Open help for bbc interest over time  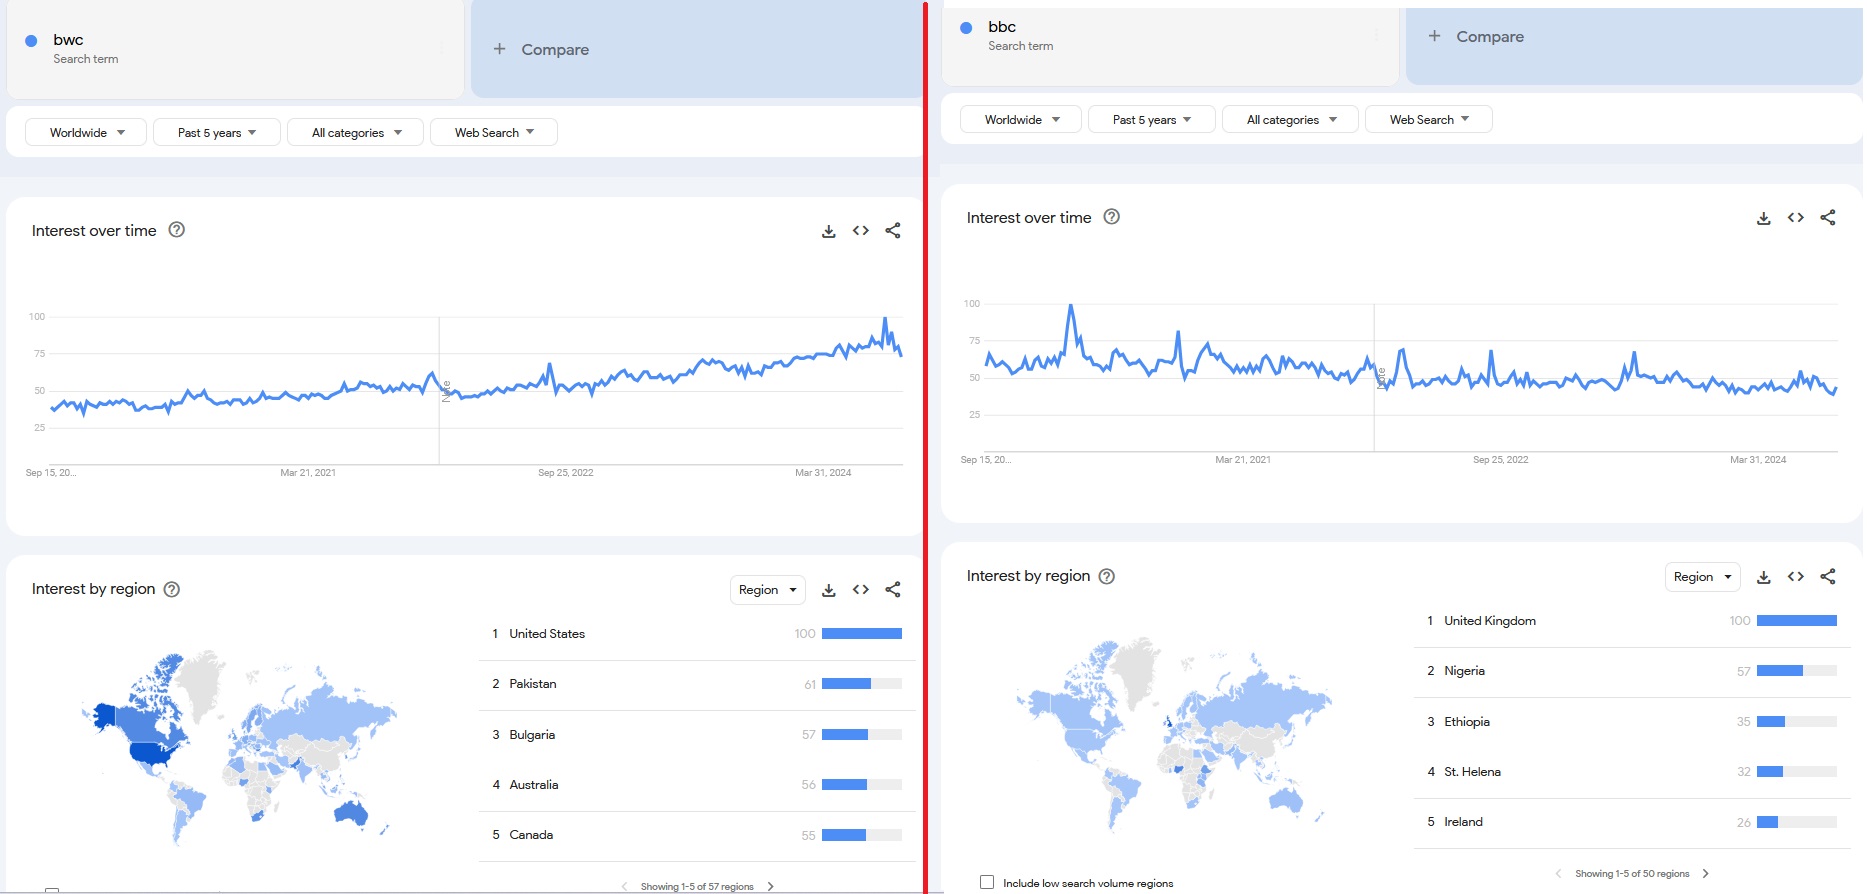1112,217
